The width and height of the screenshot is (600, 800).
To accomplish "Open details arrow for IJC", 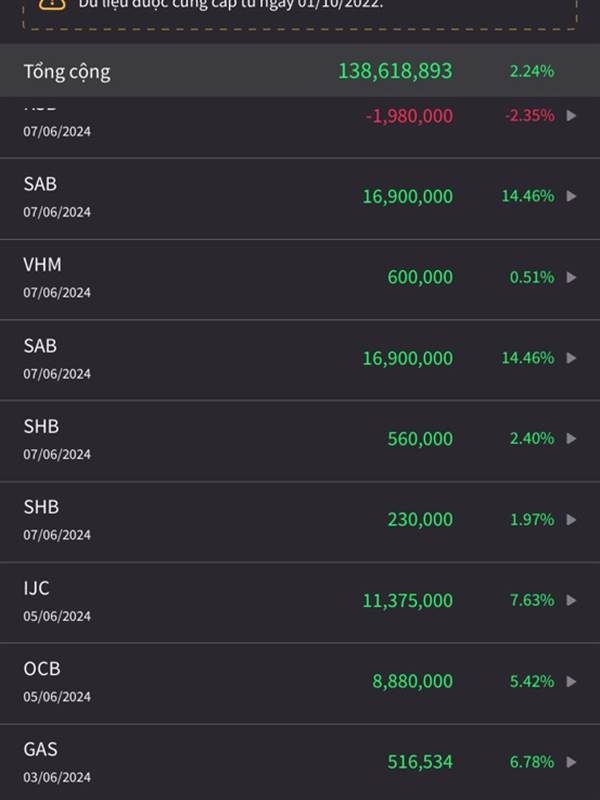I will click(x=571, y=601).
